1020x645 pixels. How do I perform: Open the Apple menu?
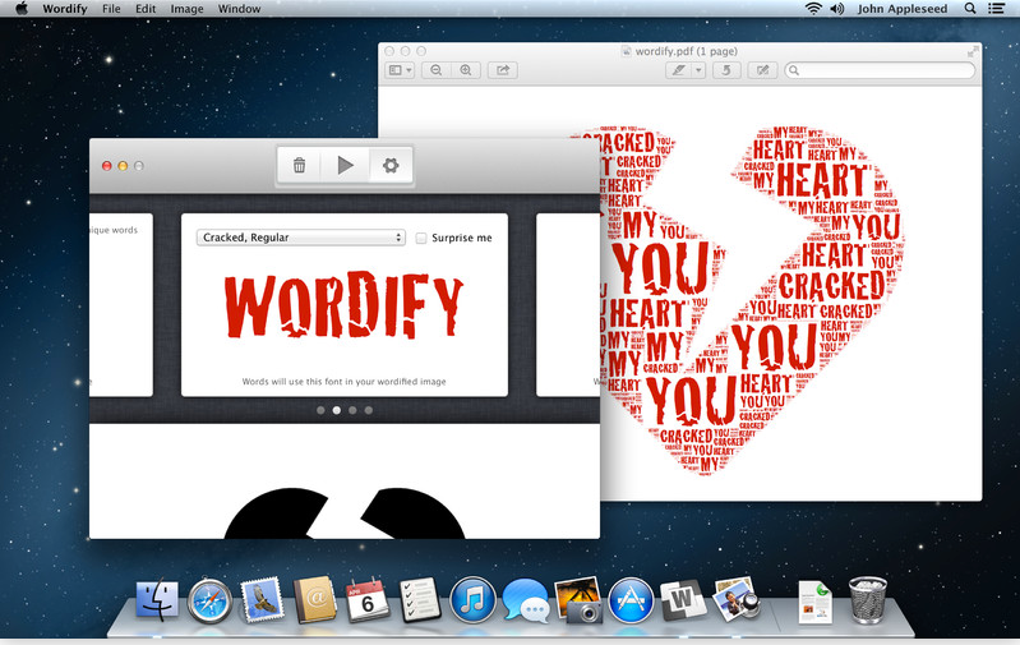pyautogui.click(x=21, y=8)
